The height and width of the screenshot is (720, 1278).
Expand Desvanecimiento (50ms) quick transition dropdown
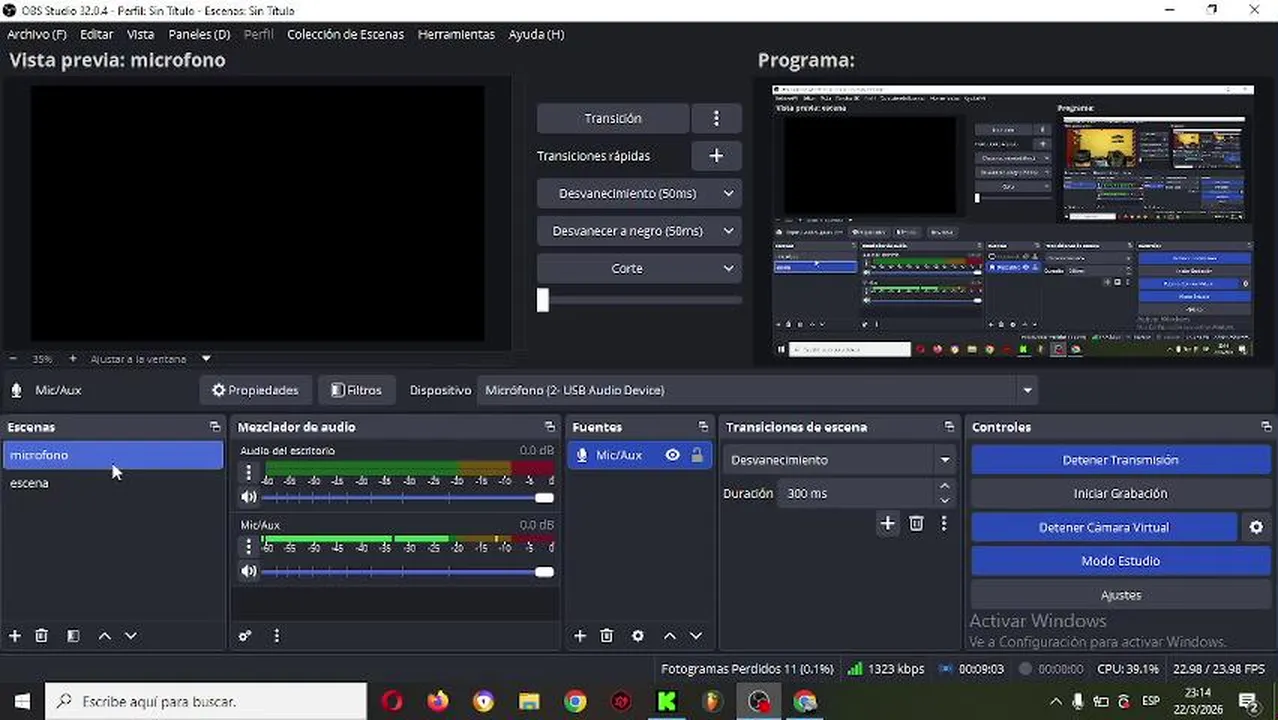tap(728, 193)
